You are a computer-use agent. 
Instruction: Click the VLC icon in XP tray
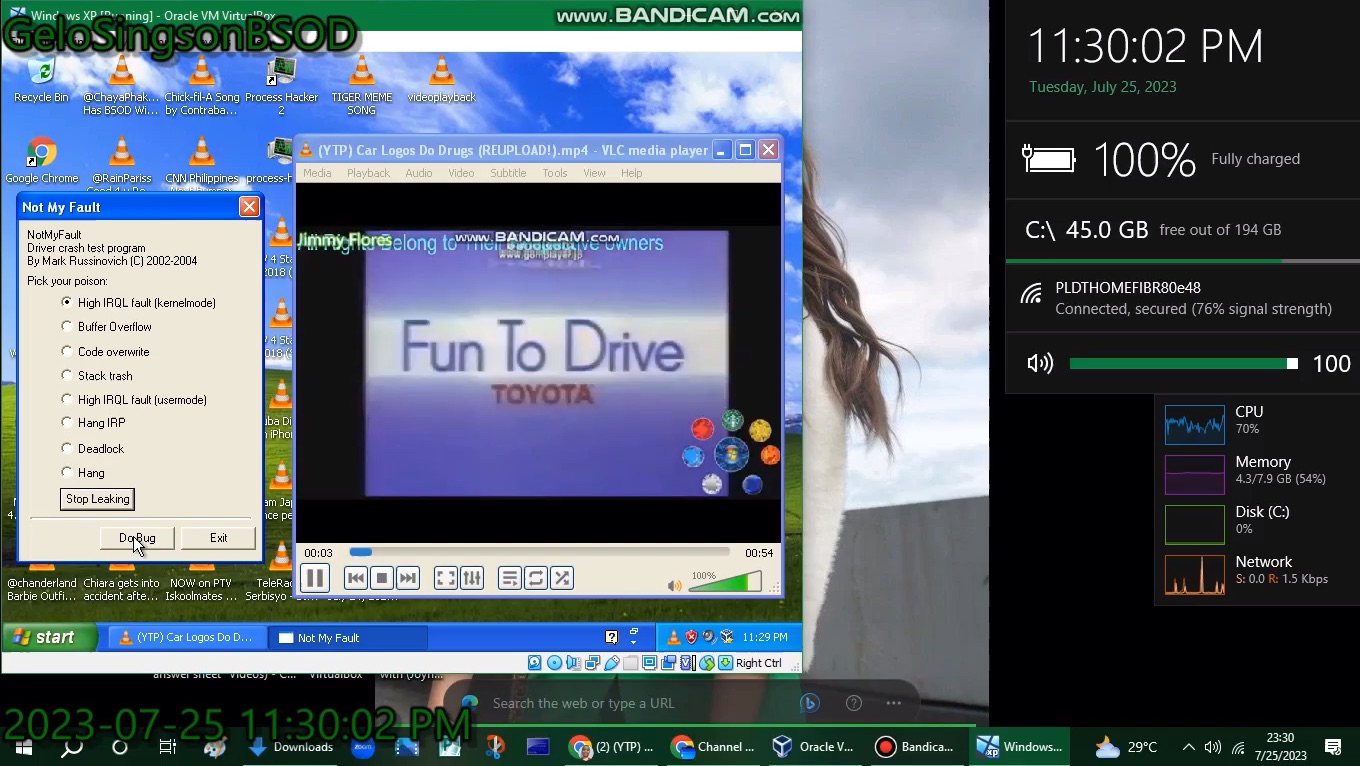pyautogui.click(x=673, y=637)
